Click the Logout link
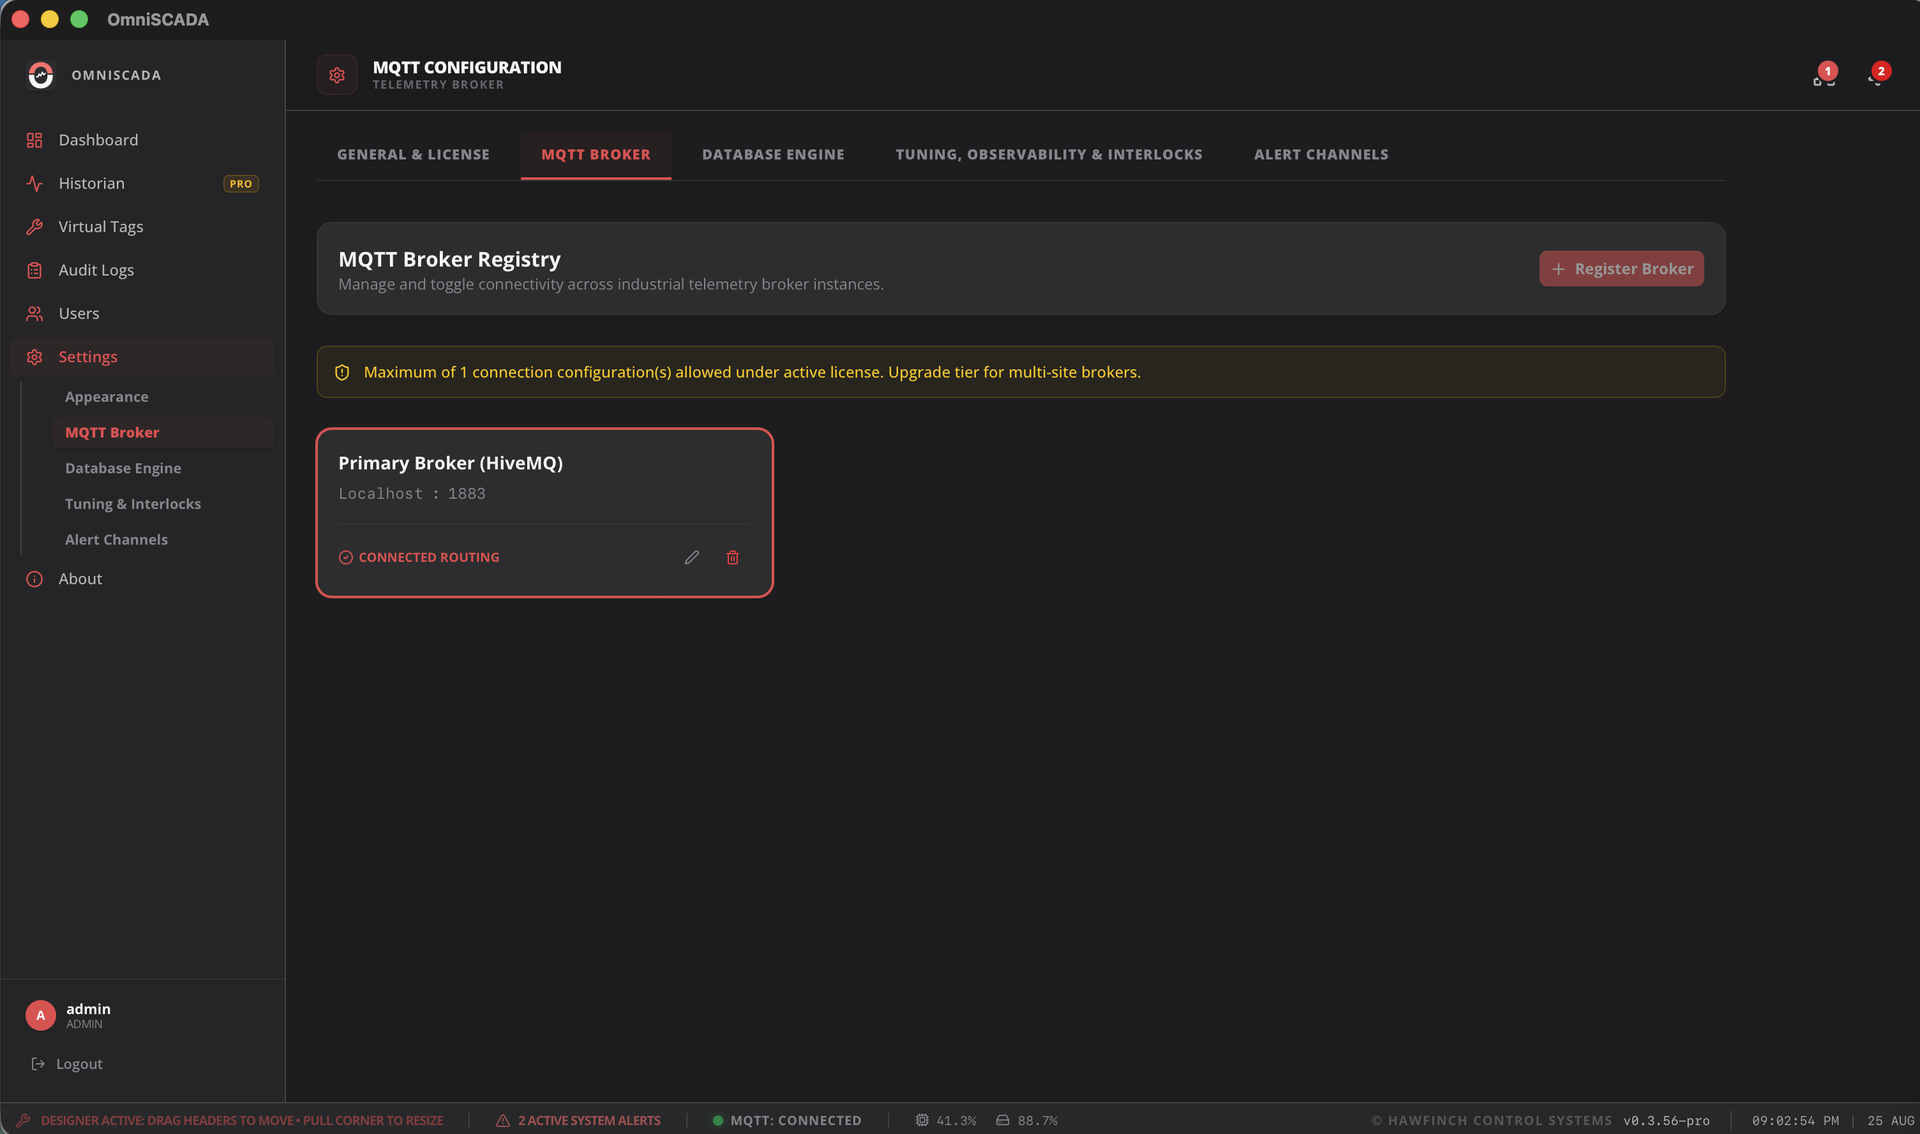This screenshot has width=1920, height=1134. (x=79, y=1064)
